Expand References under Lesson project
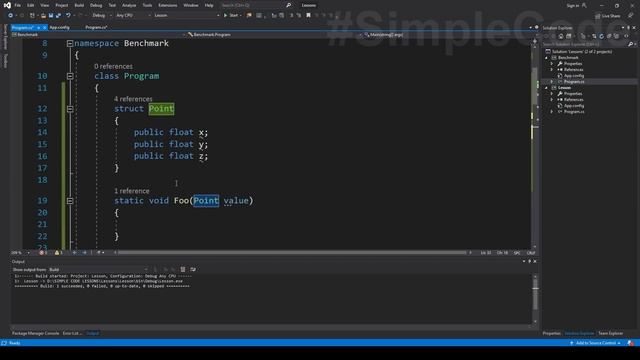Viewport: 640px width, 360px height. tap(551, 100)
